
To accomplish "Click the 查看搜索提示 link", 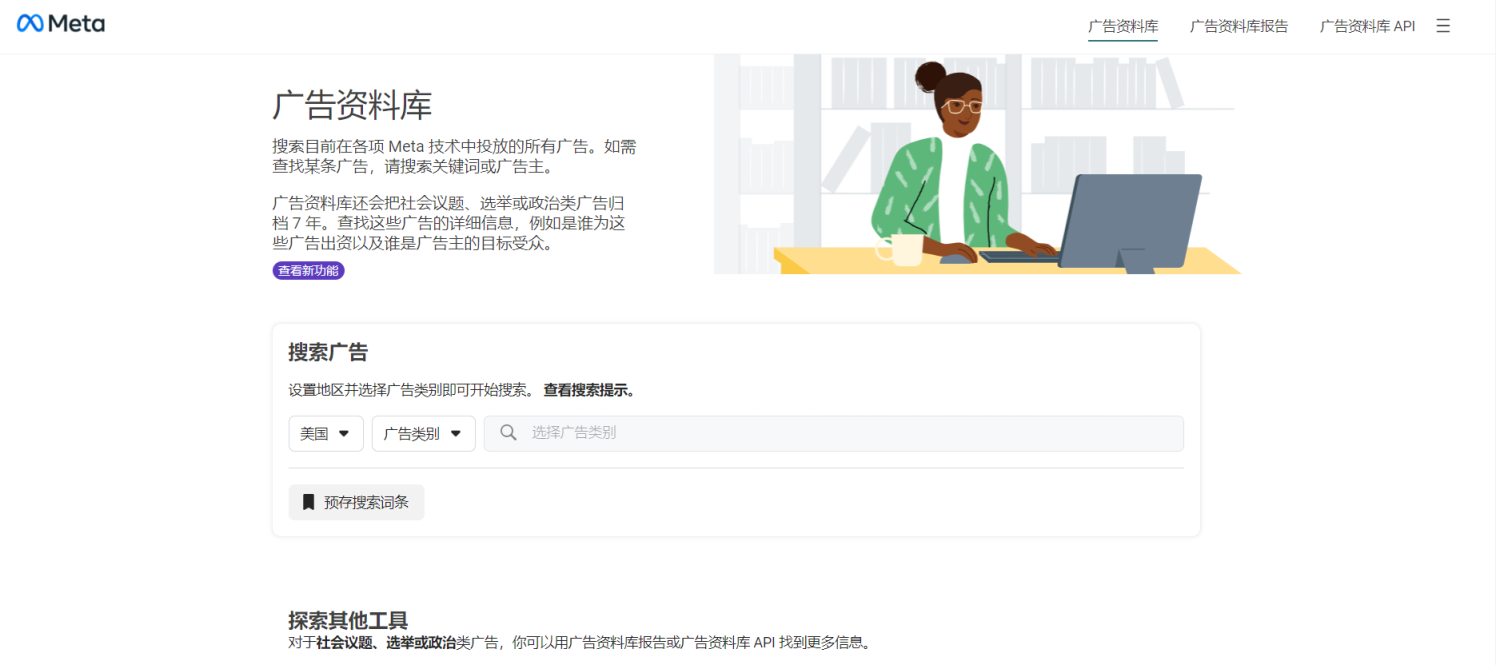I will pyautogui.click(x=585, y=389).
